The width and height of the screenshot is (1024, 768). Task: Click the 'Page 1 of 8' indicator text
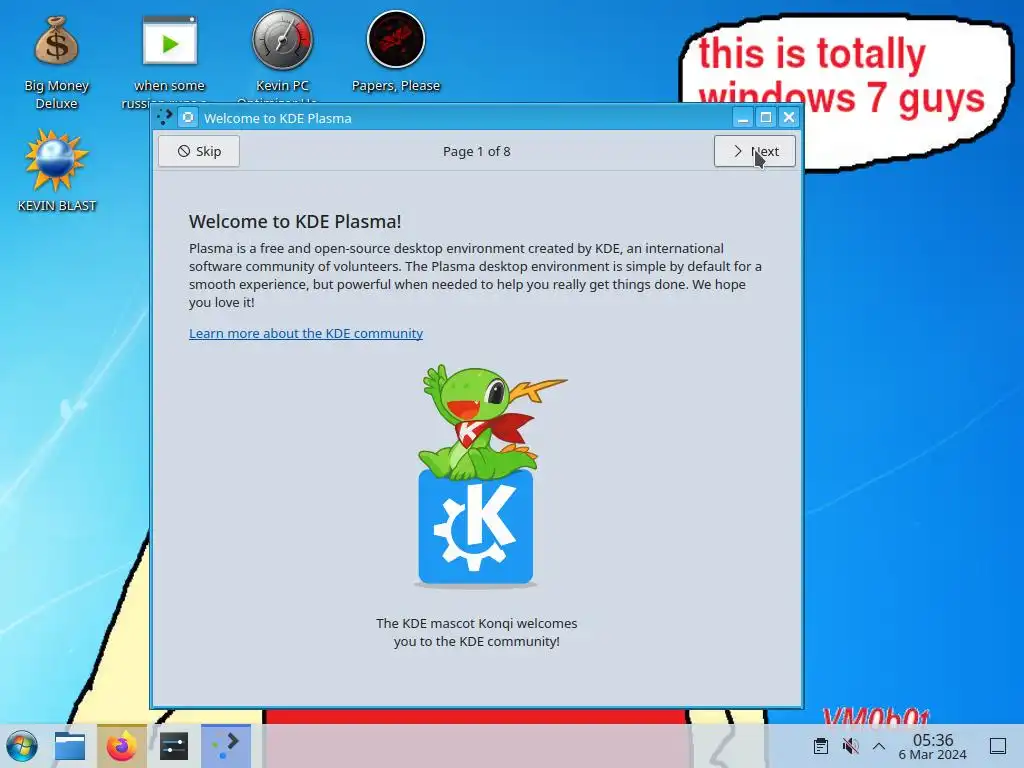[477, 152]
